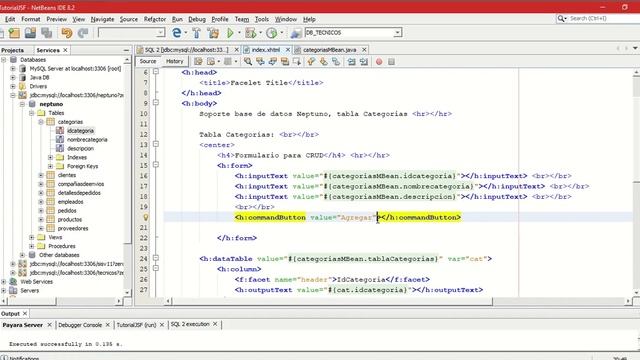Minimize the Services panel with dash icon
This screenshot has height=360, width=640.
126,50
